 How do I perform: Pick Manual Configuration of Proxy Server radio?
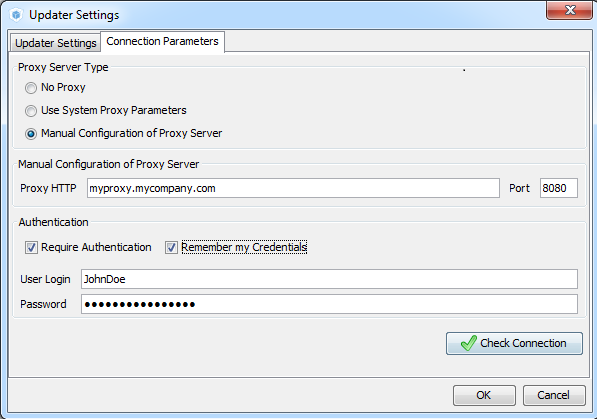(x=31, y=134)
